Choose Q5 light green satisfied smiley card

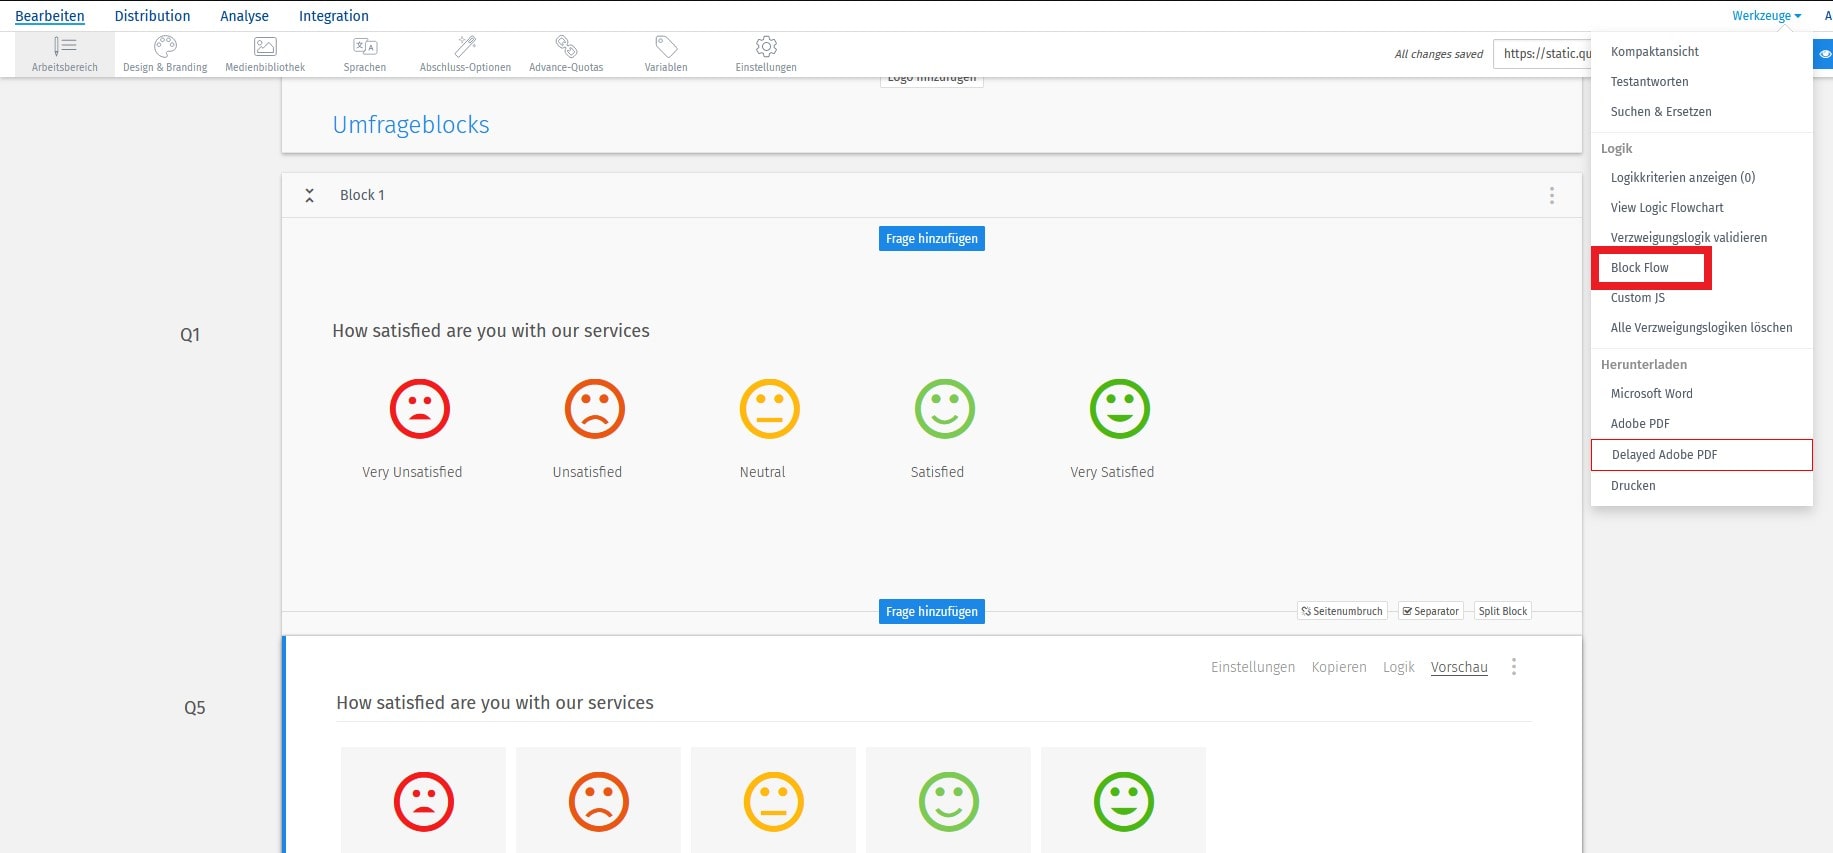[948, 800]
